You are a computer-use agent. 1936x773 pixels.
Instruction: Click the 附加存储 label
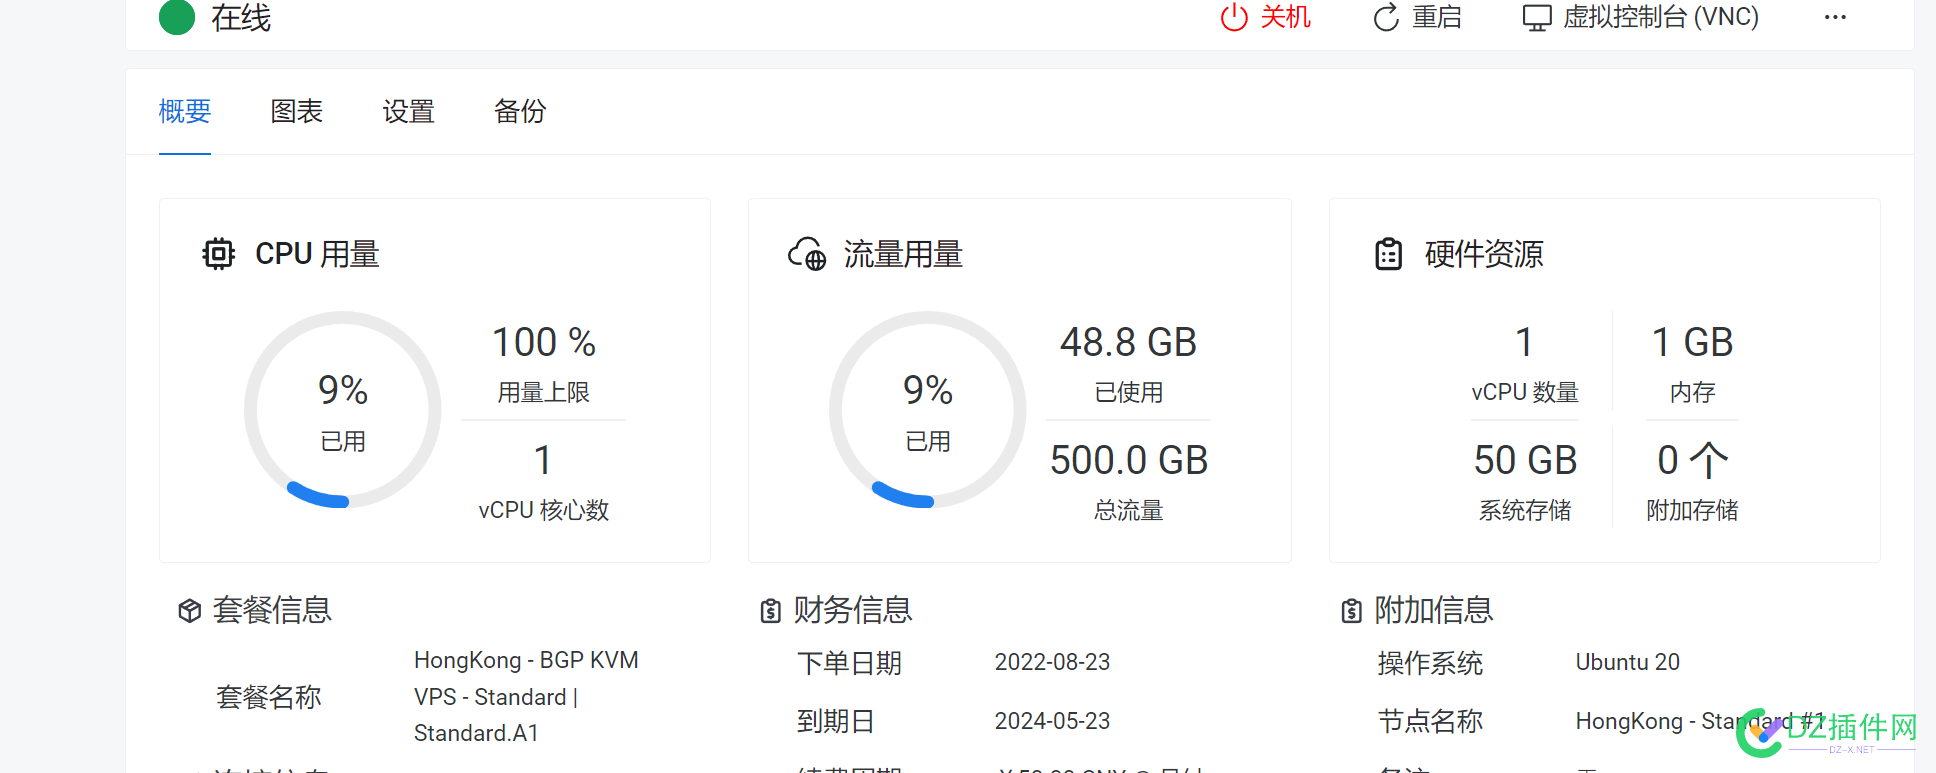[x=1692, y=511]
